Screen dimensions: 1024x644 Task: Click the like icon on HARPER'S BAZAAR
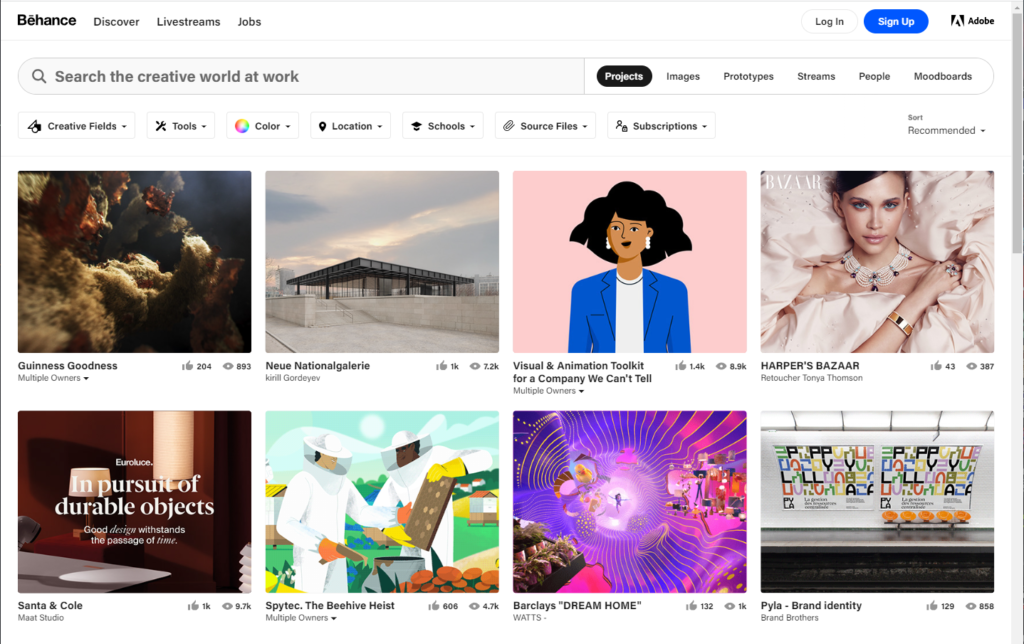tap(936, 366)
